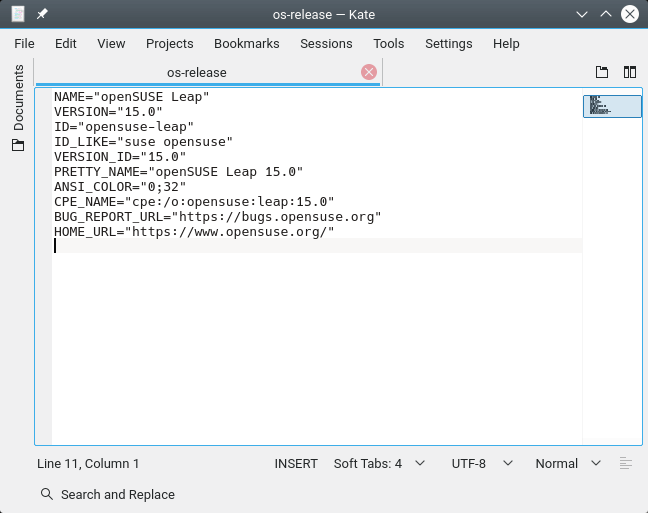
Task: Click the word wrap icon in status bar
Action: coord(626,463)
